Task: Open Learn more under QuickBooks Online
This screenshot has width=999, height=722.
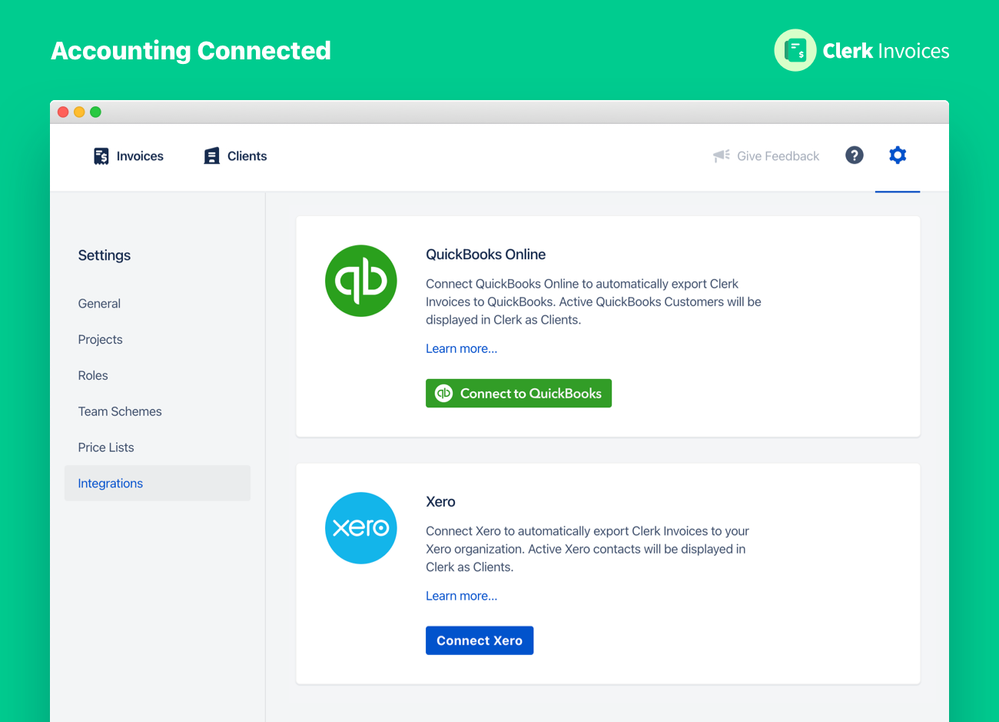Action: coord(461,348)
